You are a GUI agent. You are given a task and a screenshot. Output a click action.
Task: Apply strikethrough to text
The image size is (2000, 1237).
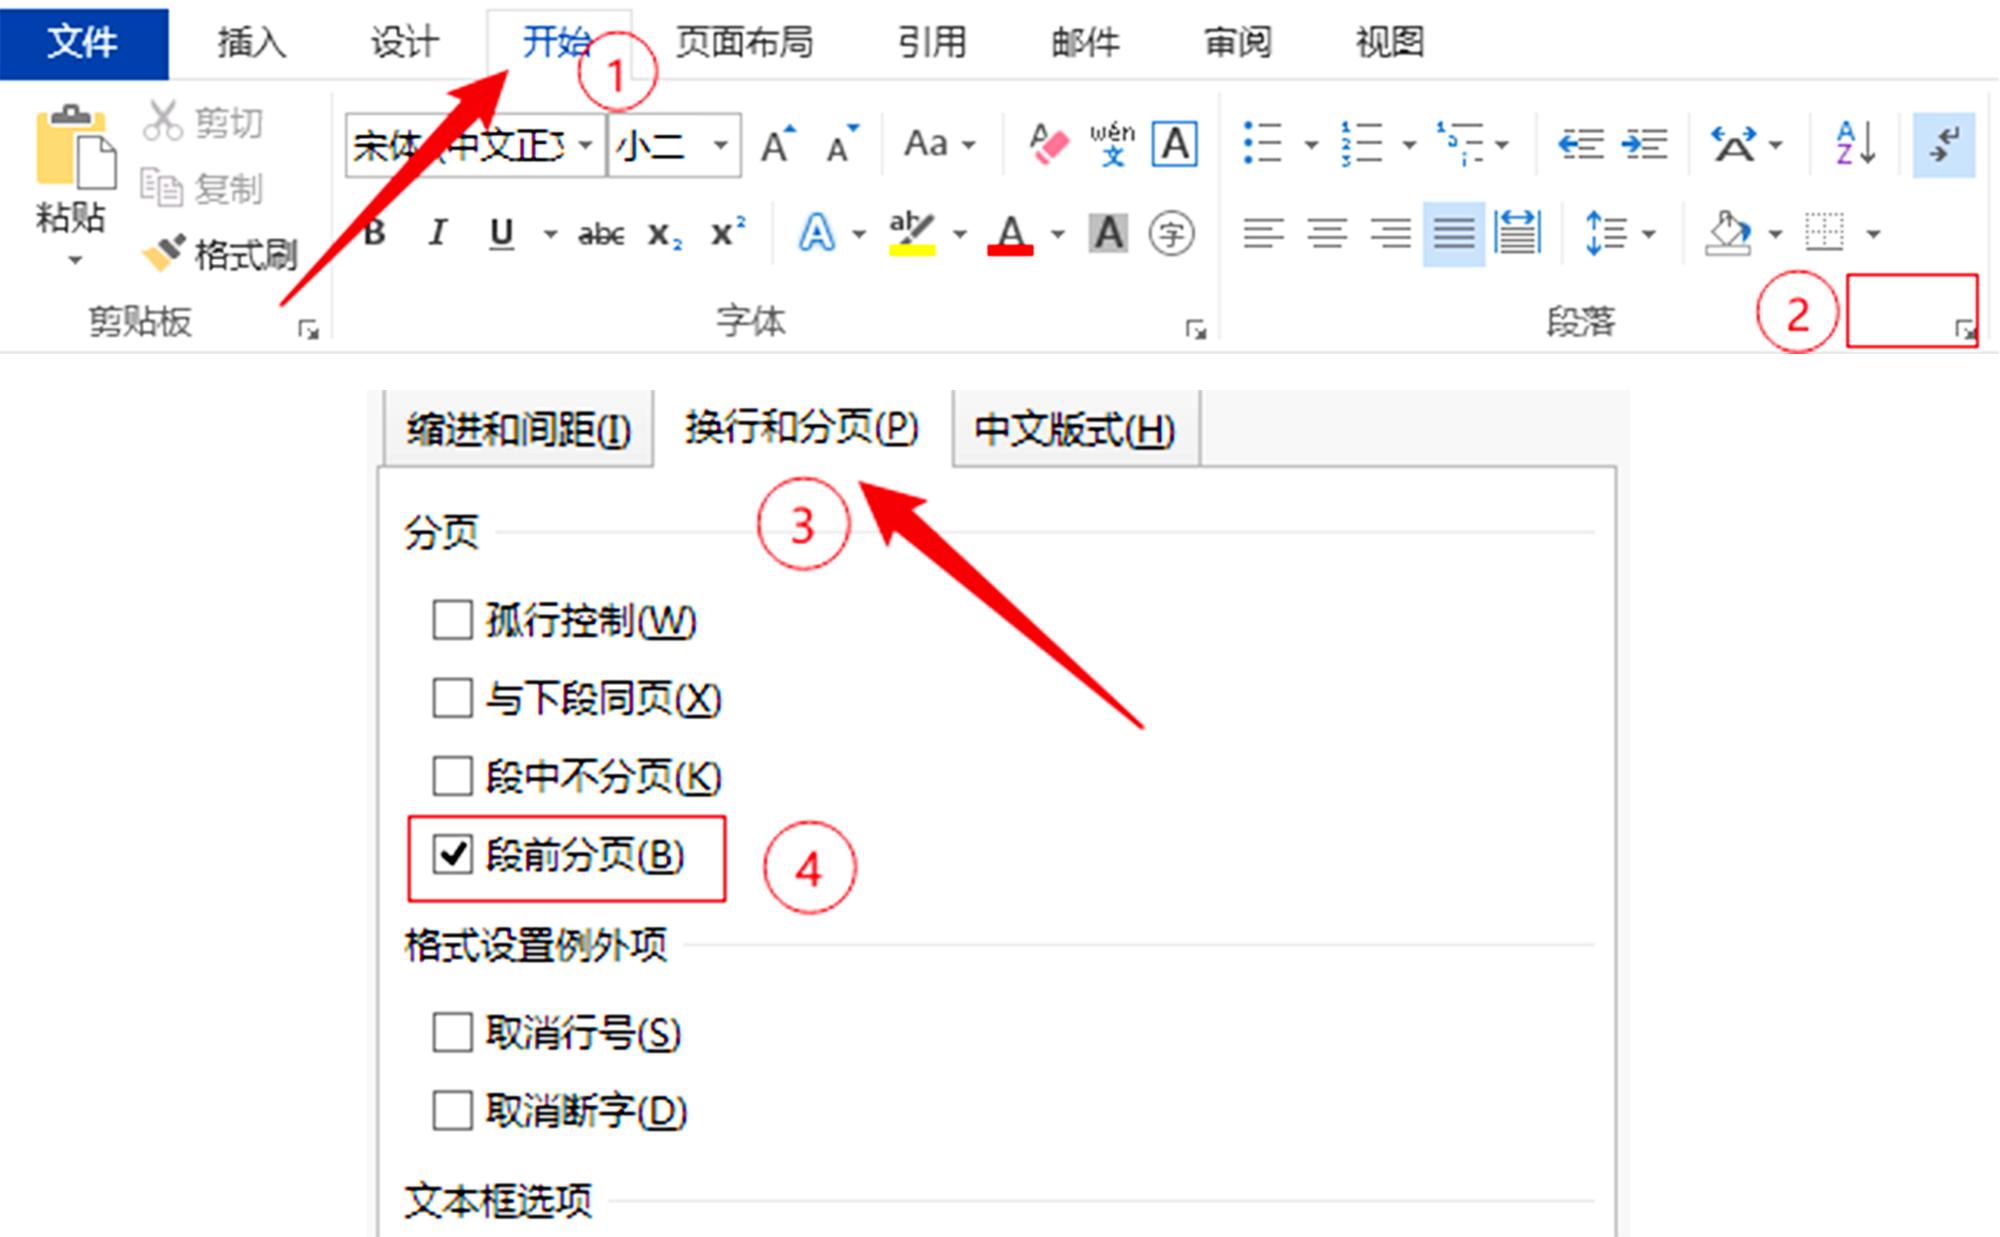coord(600,233)
